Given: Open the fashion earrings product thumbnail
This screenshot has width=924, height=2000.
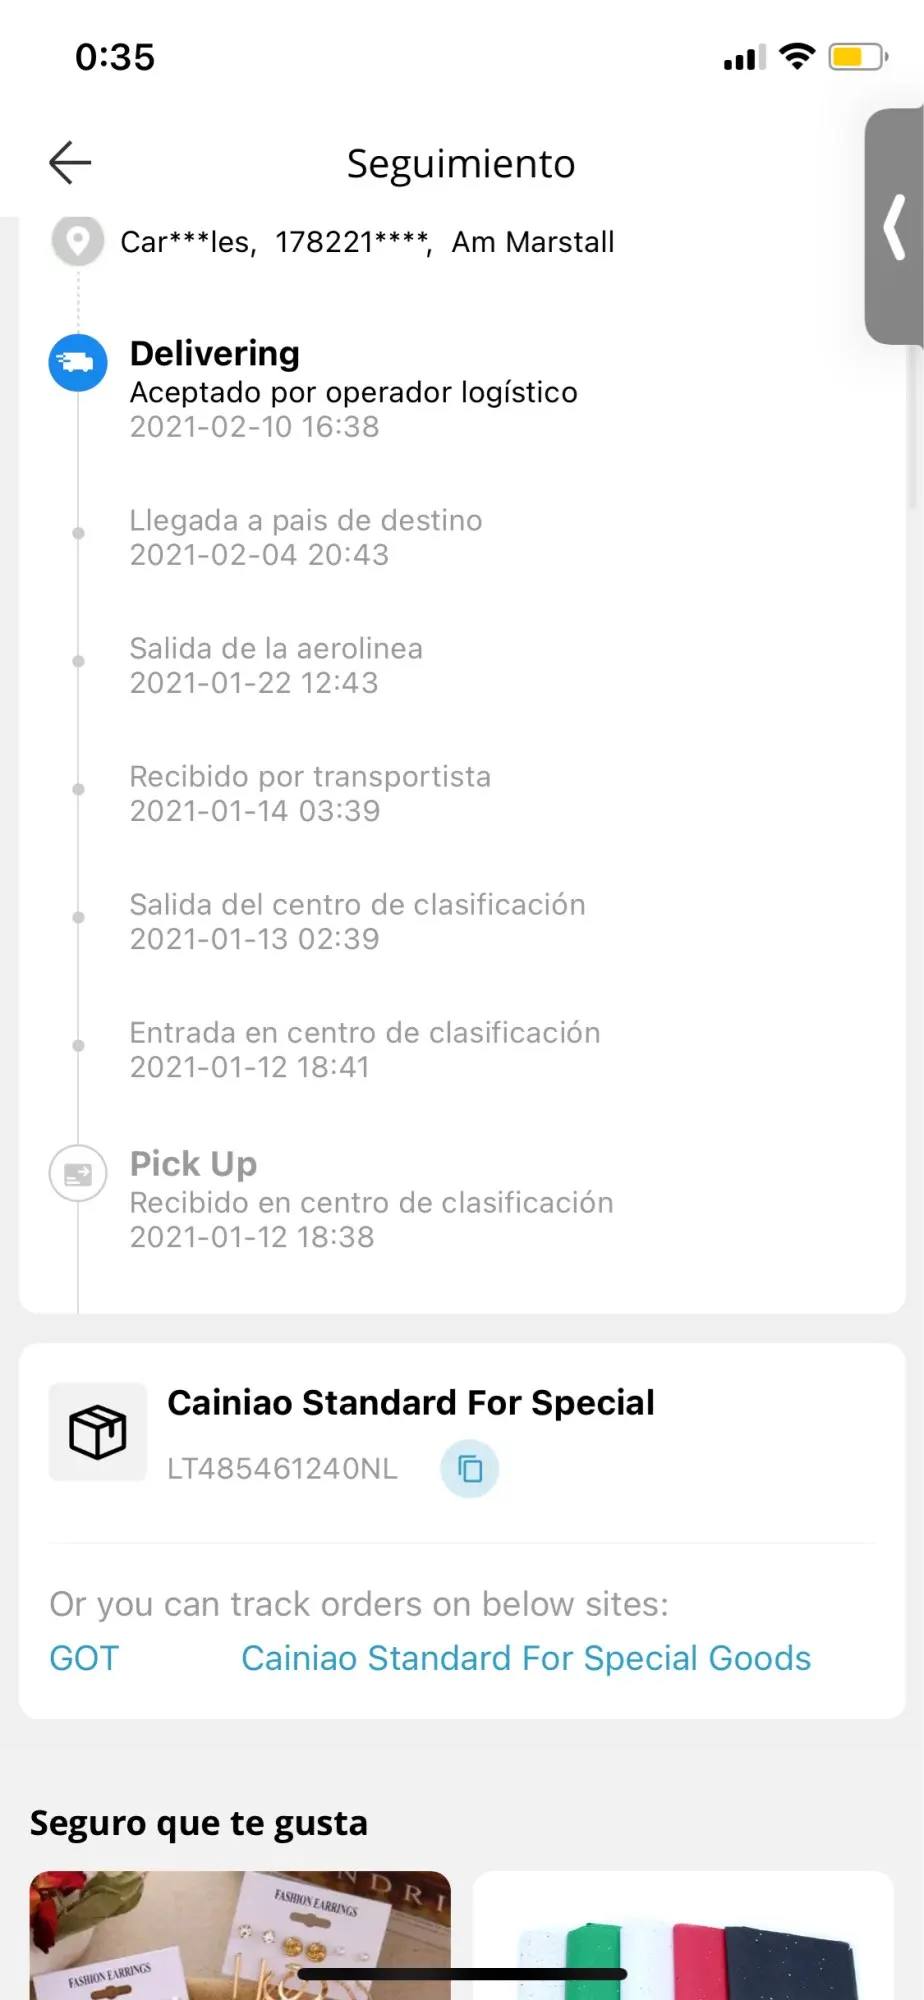Looking at the screenshot, I should [x=240, y=1935].
